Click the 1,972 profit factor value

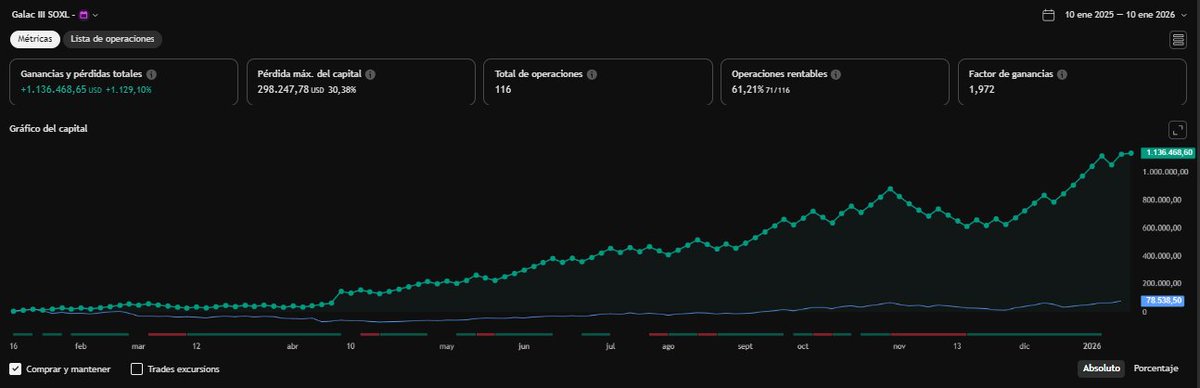[983, 90]
